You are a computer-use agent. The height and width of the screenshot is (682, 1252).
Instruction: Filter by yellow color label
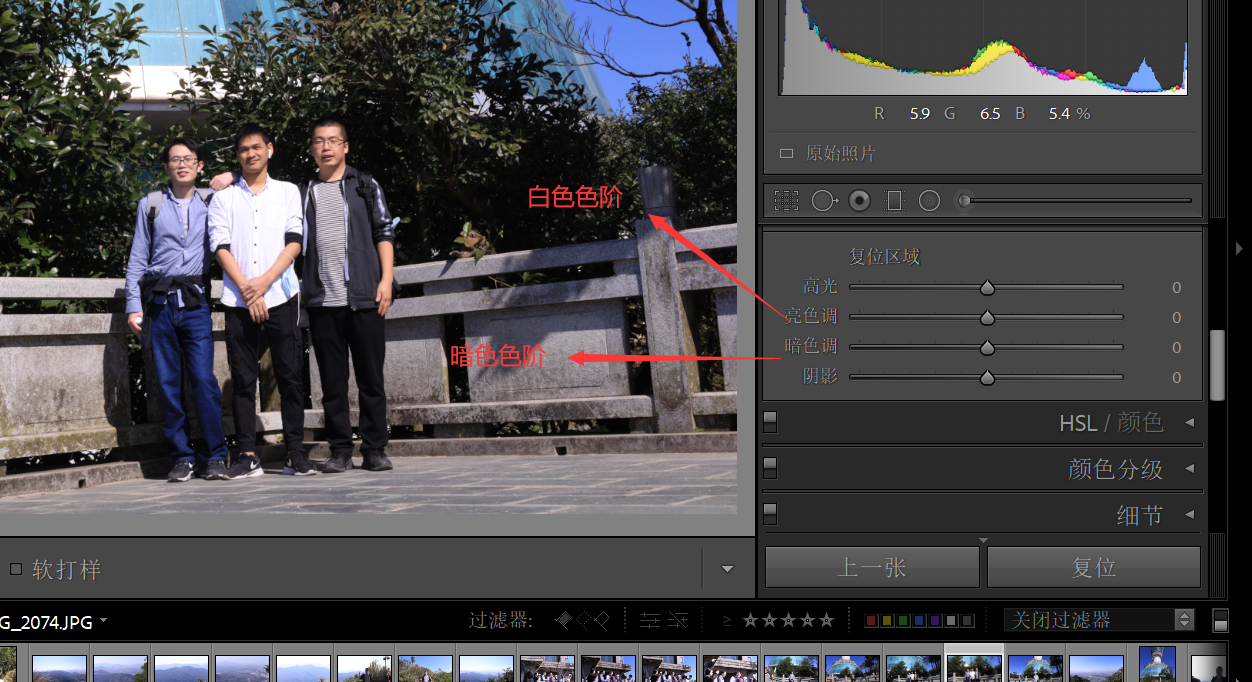[887, 620]
